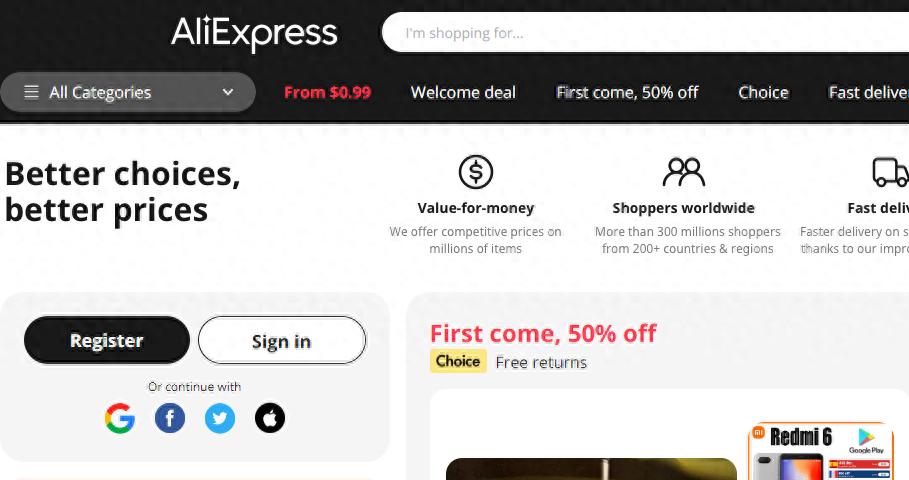
Task: Click the Shoppers worldwide people icon
Action: [683, 173]
